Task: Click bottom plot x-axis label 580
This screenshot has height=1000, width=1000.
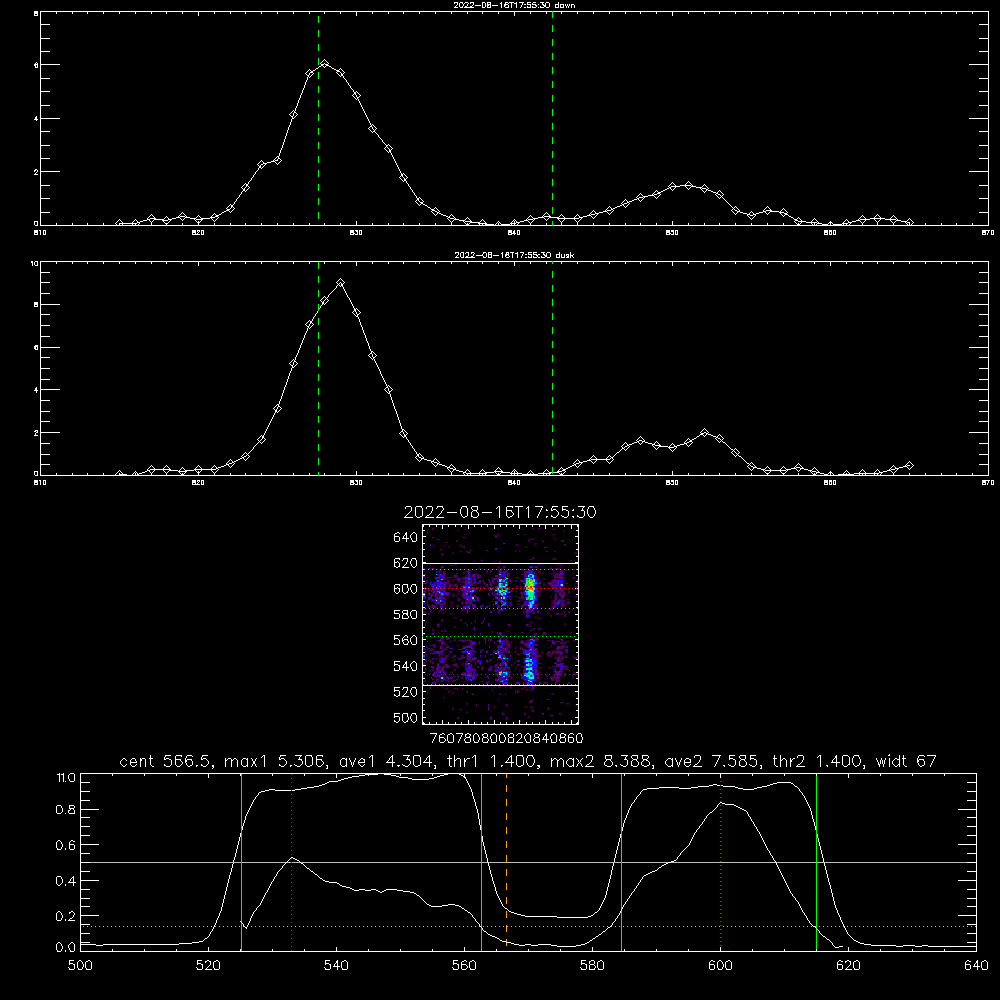Action: [592, 966]
